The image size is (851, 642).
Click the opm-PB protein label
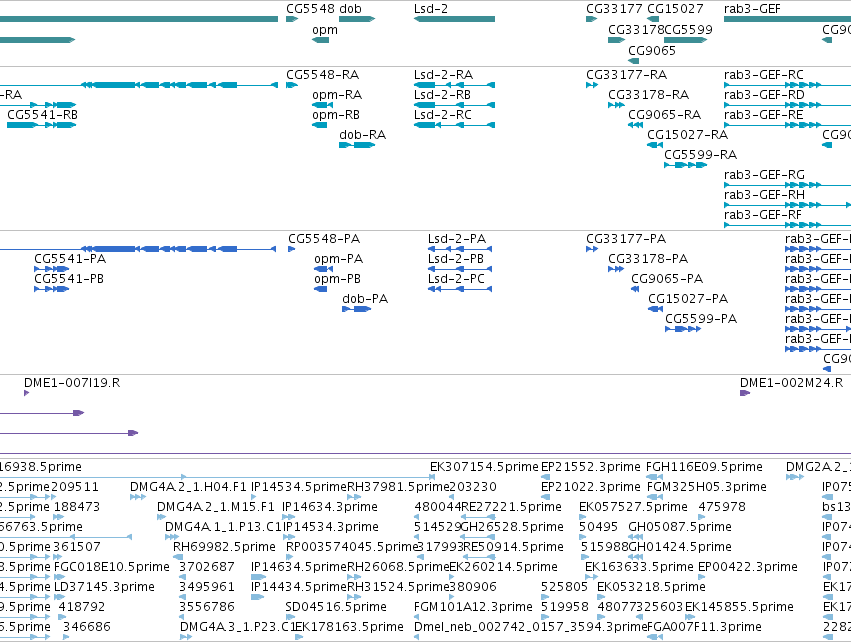338,279
